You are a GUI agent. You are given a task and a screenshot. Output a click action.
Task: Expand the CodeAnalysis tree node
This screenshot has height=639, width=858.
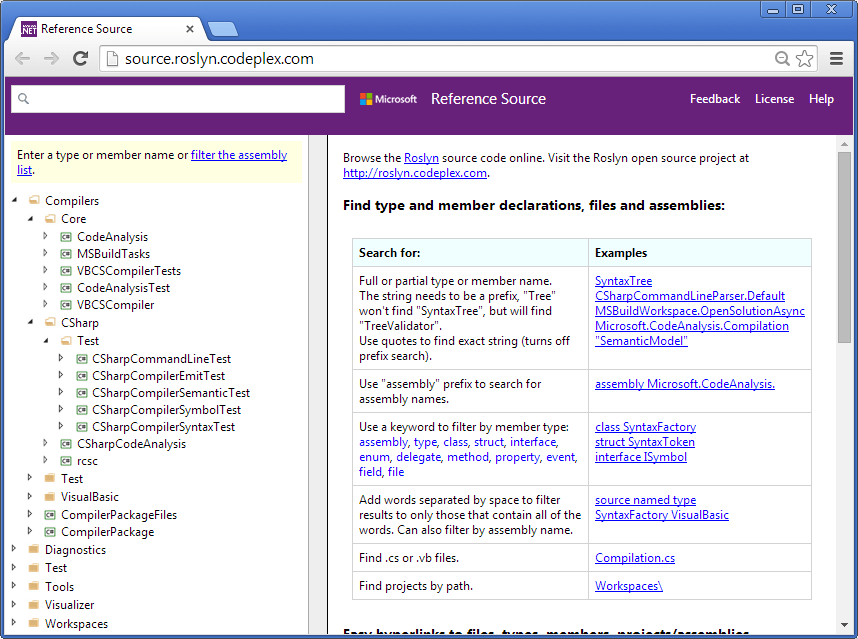(46, 238)
